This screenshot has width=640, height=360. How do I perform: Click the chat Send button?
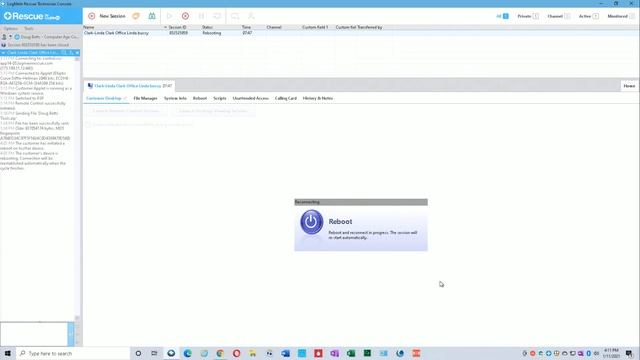click(71, 334)
